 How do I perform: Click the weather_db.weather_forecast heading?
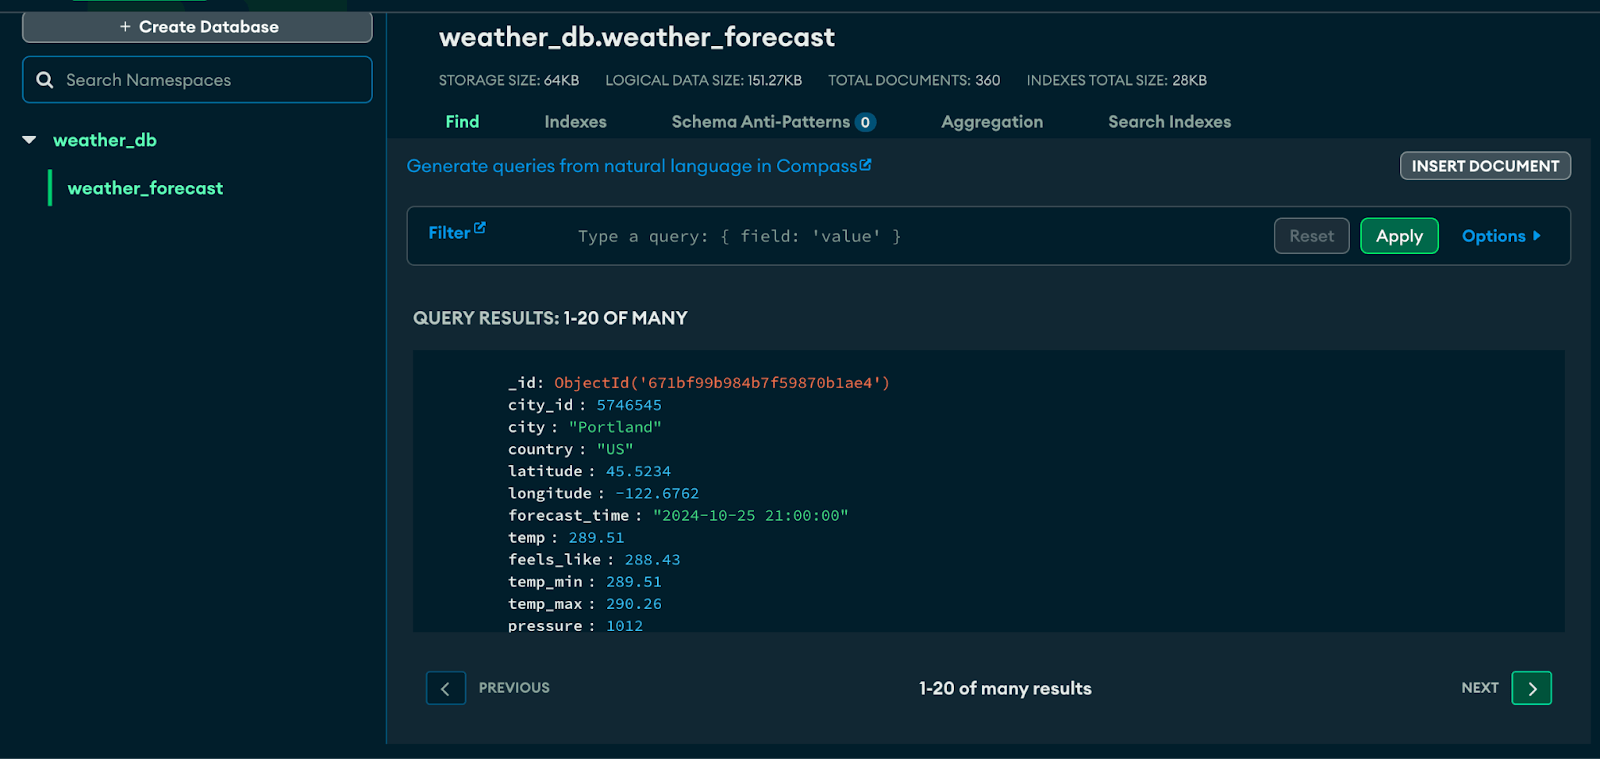636,37
